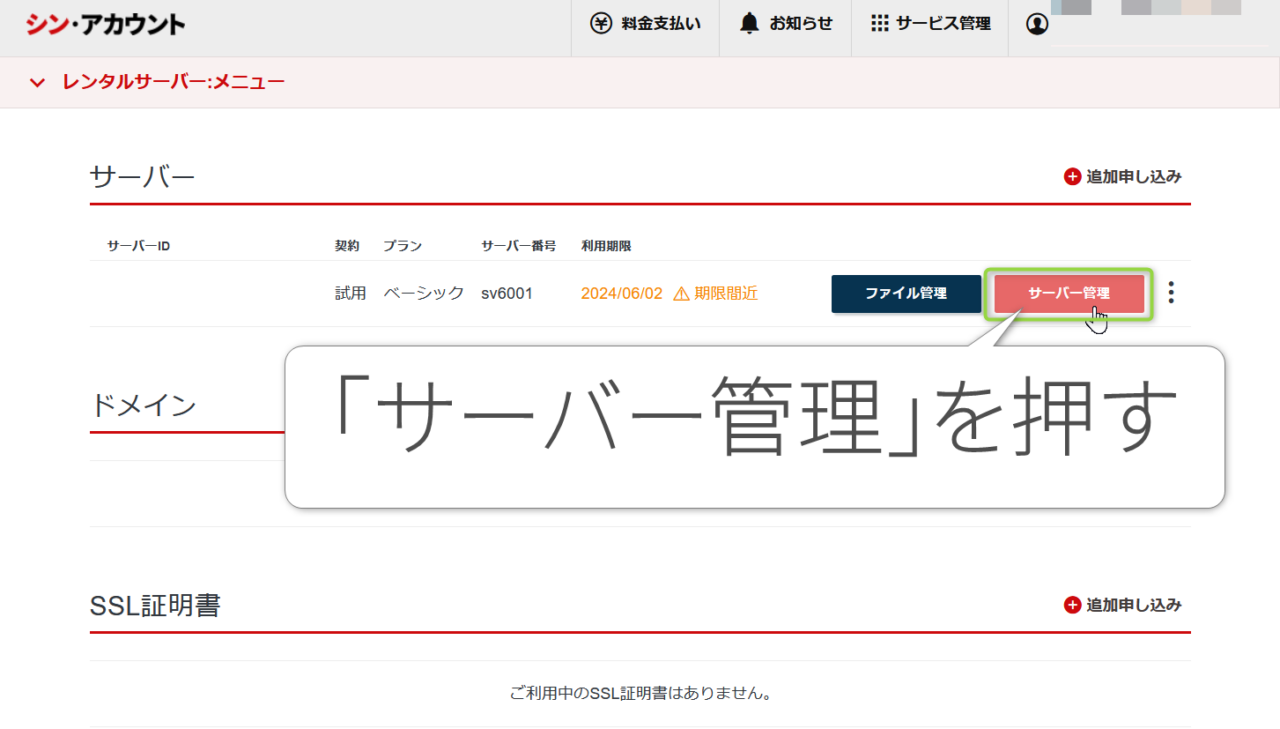Click 追加申し込み in the SSL証明書 section
Image resolution: width=1280 pixels, height=729 pixels.
coord(1134,605)
